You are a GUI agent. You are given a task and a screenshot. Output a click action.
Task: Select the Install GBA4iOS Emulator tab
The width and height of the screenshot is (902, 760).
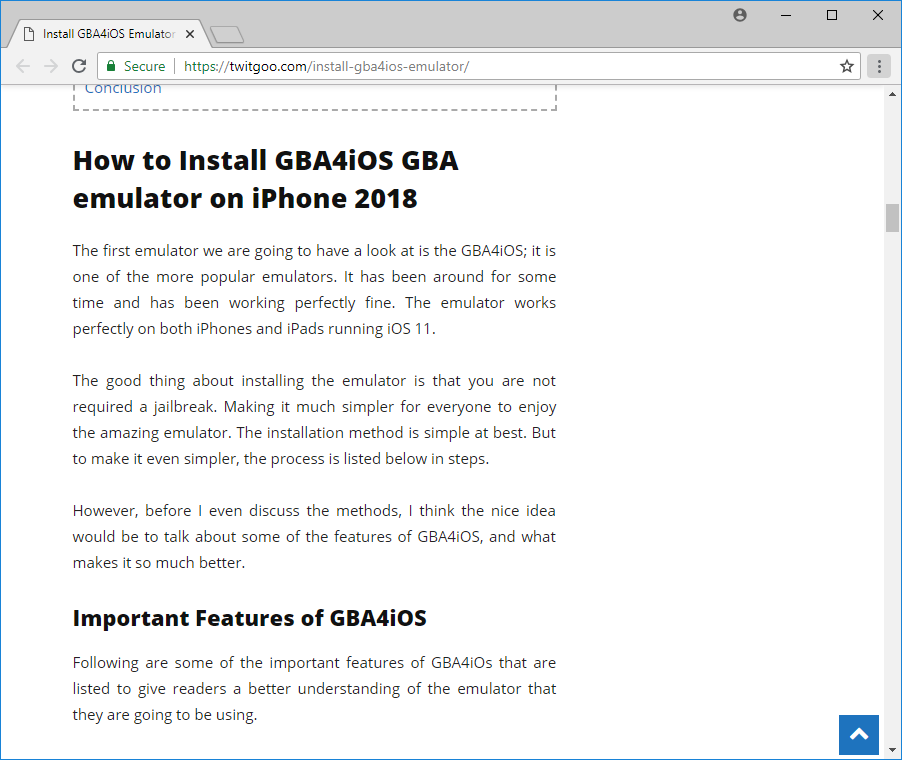109,34
